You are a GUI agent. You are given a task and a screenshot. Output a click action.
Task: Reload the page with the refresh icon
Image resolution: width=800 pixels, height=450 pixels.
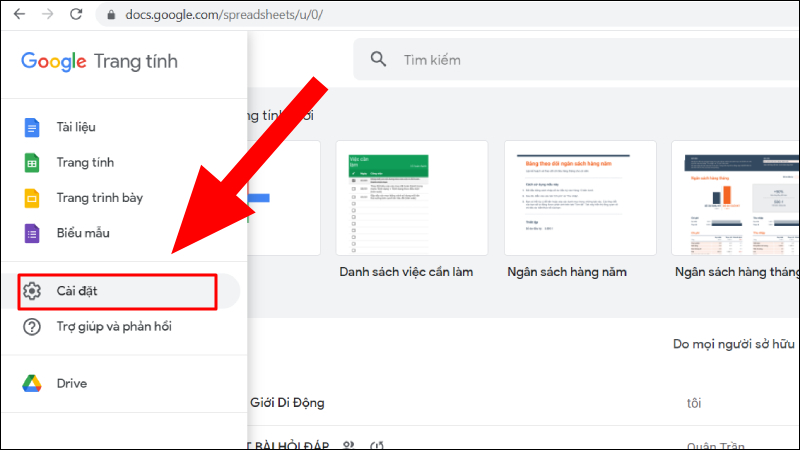(76, 14)
